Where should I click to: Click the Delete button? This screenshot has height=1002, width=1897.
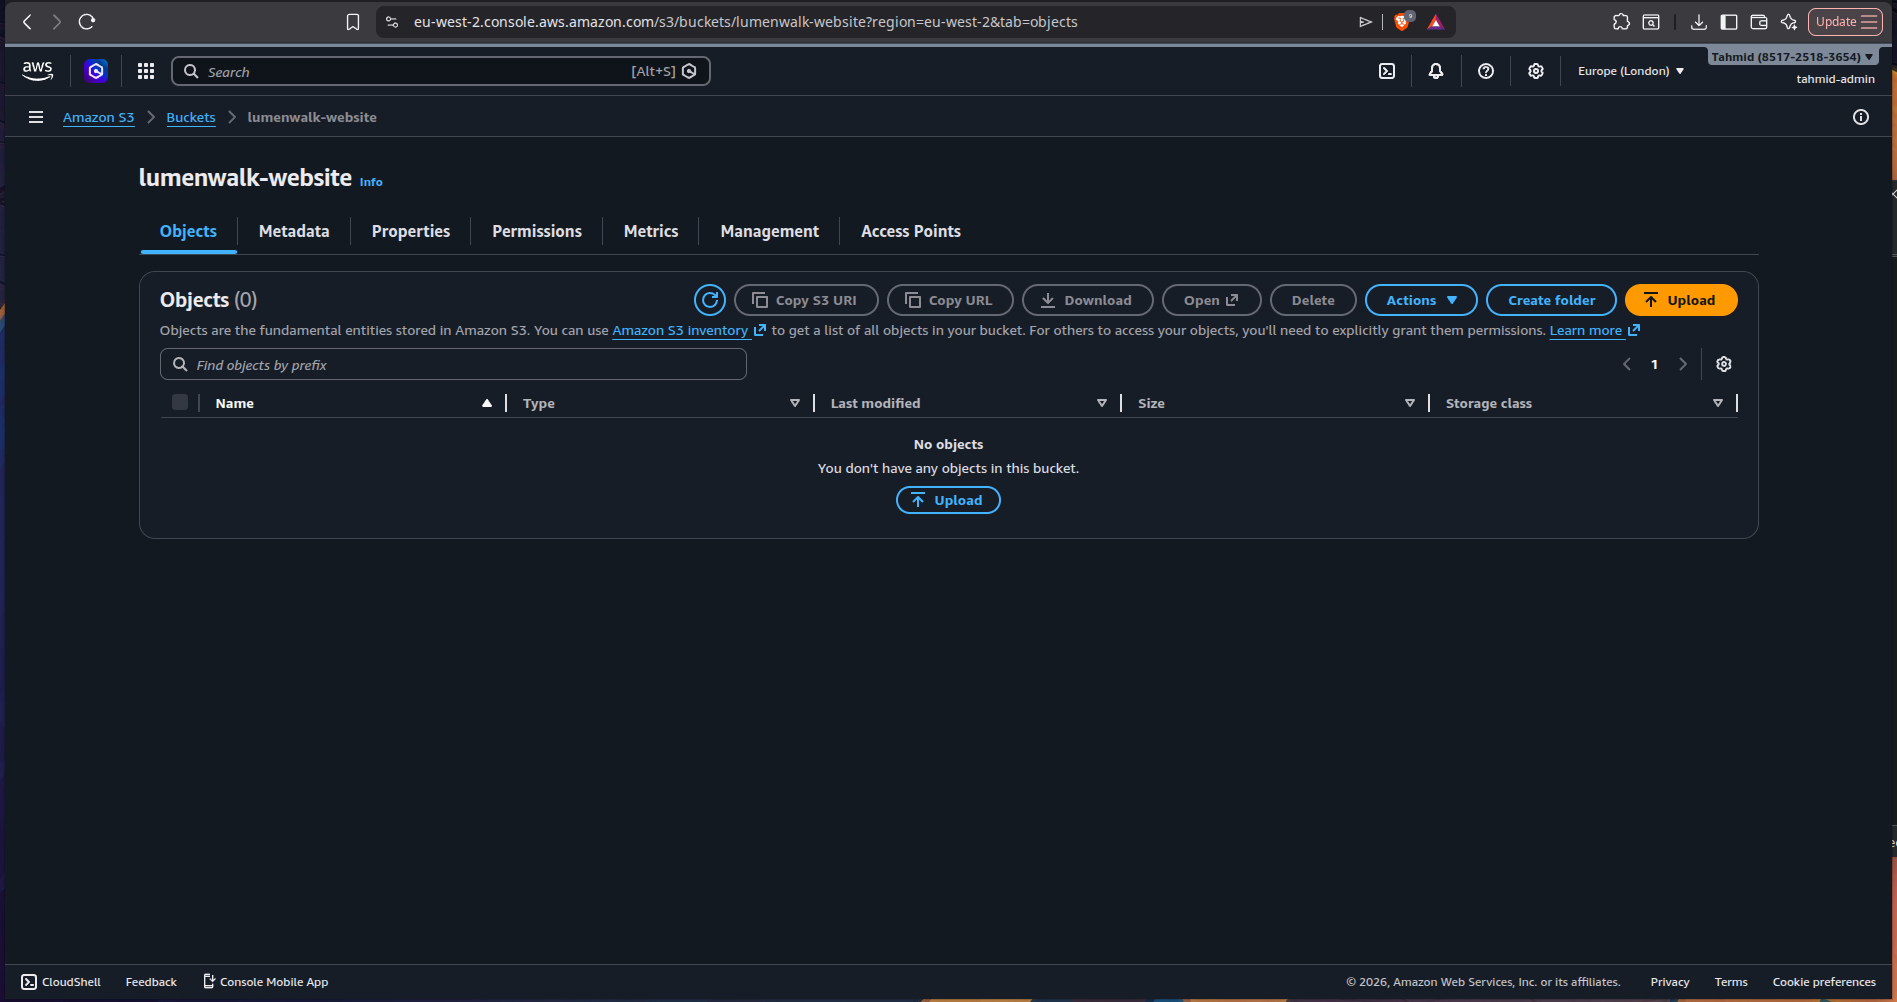(1313, 300)
